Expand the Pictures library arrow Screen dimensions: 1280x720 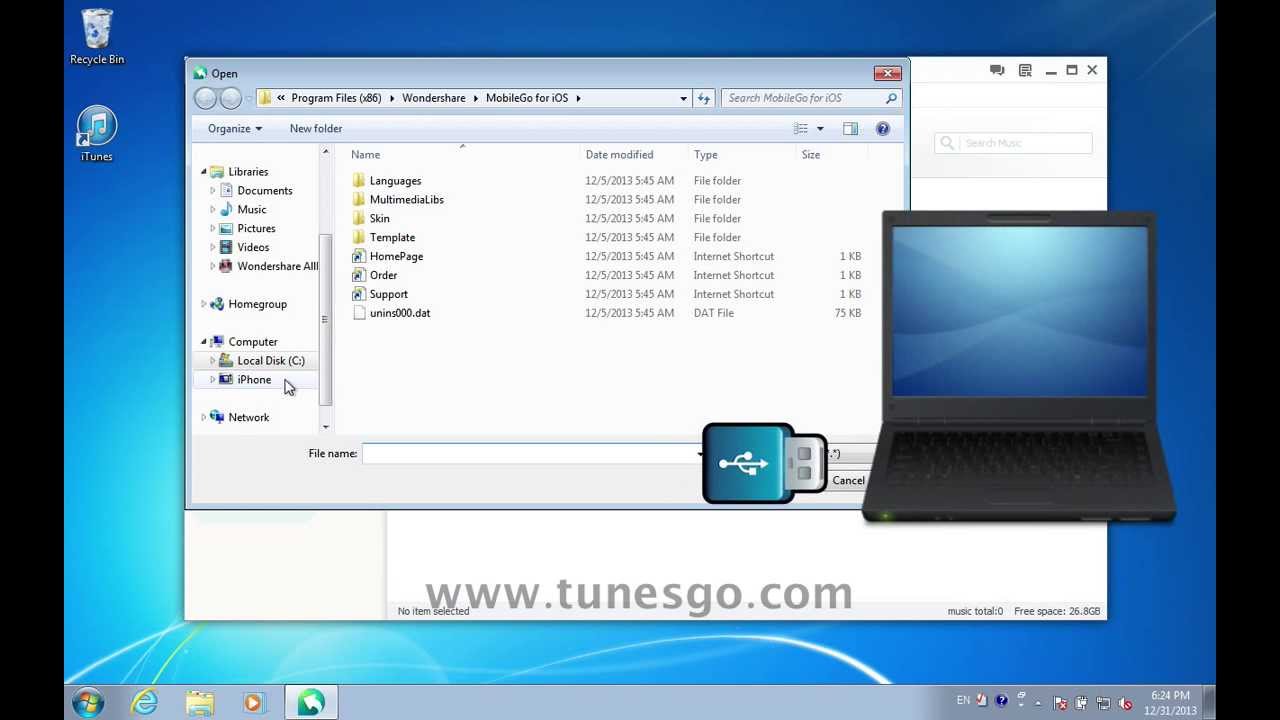tap(212, 229)
